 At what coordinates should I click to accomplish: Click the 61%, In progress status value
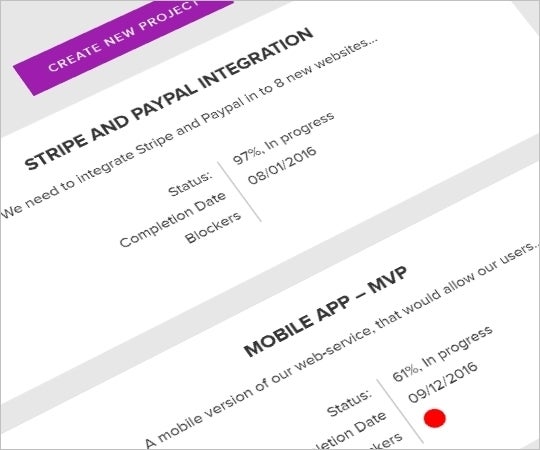[x=443, y=354]
